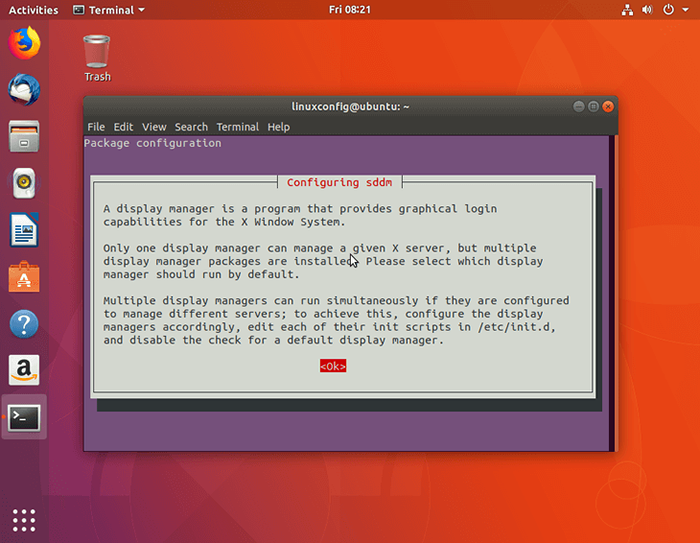The image size is (700, 543).
Task: Expand the Terminal app menu in top bar
Action: [x=109, y=10]
